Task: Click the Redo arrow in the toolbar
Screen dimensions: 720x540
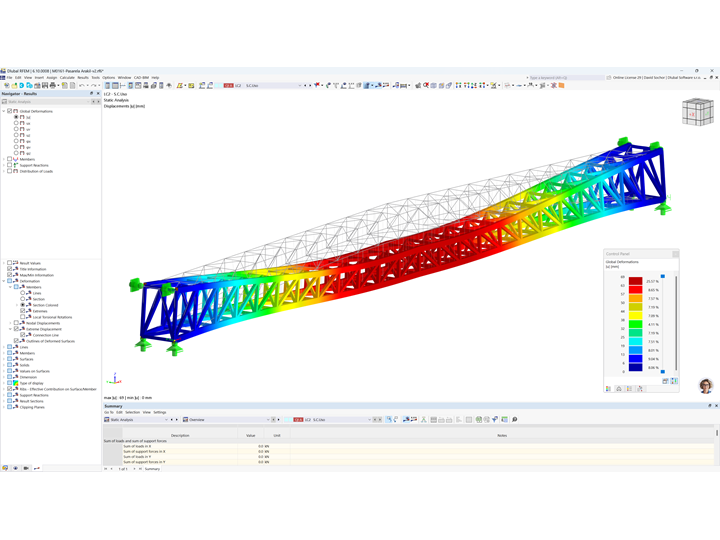Action: click(94, 85)
